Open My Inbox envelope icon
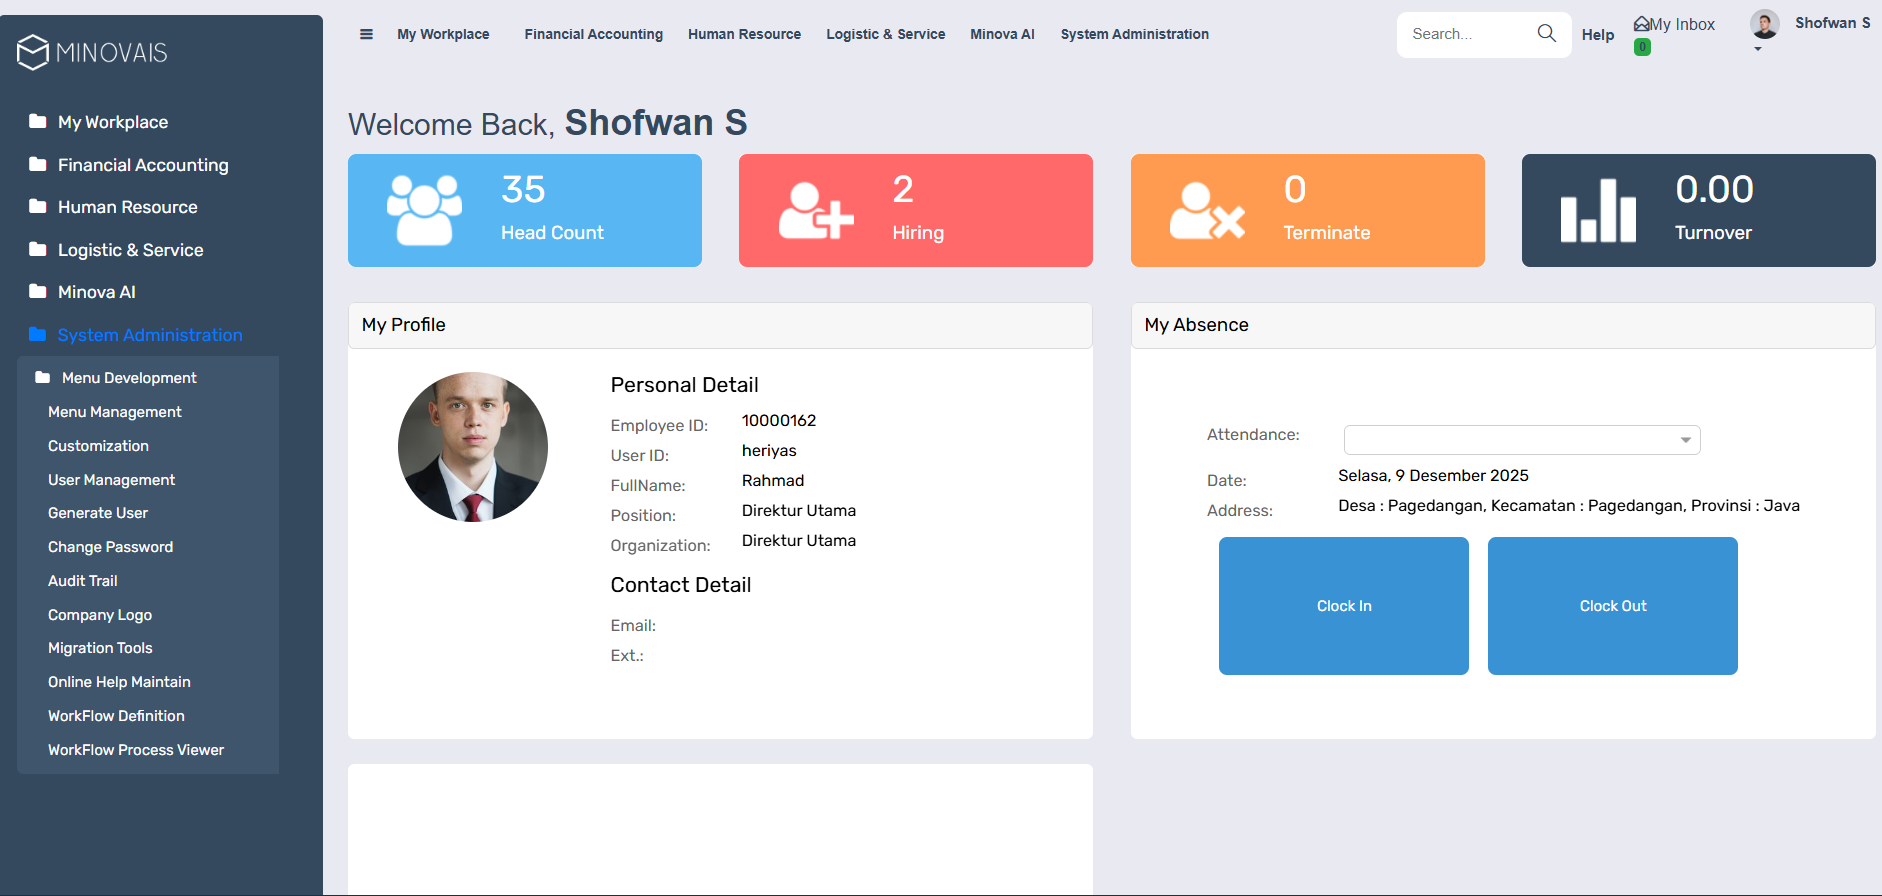Viewport: 1882px width, 896px height. (1641, 24)
